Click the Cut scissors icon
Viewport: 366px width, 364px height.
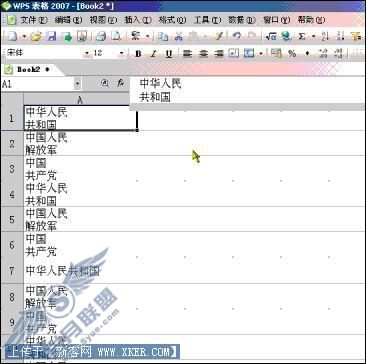[179, 36]
